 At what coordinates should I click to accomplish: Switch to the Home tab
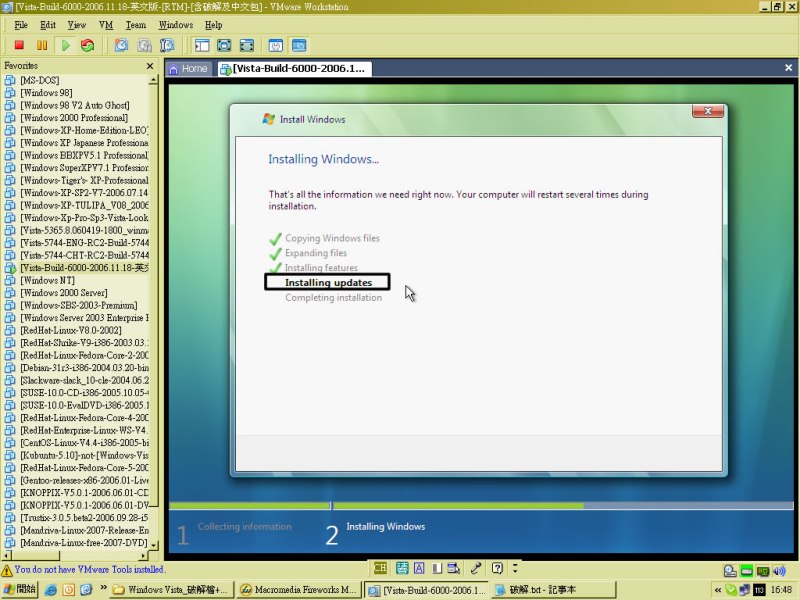pos(188,69)
